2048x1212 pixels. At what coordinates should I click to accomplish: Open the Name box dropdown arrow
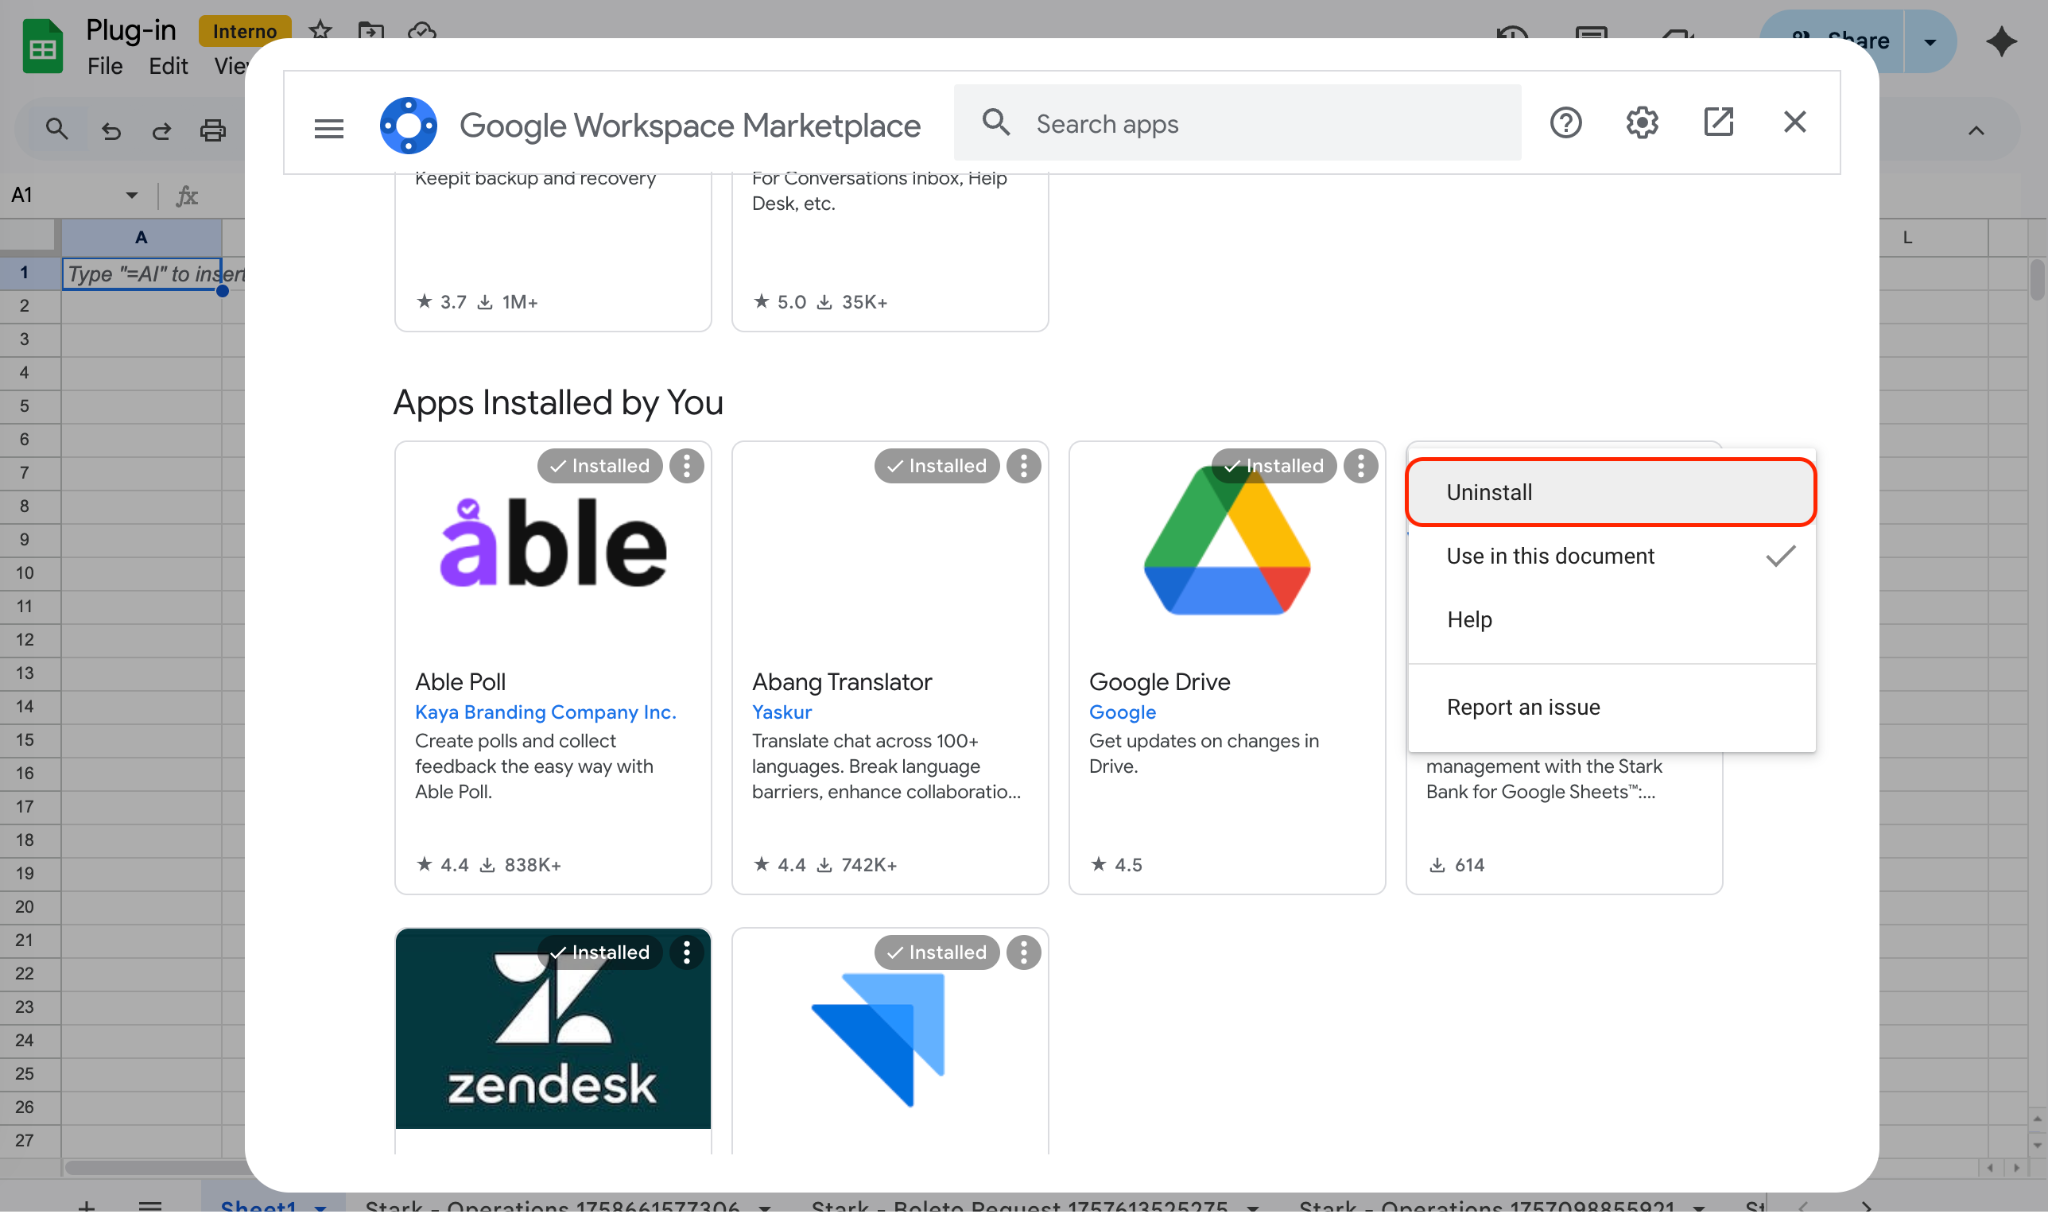tap(131, 195)
